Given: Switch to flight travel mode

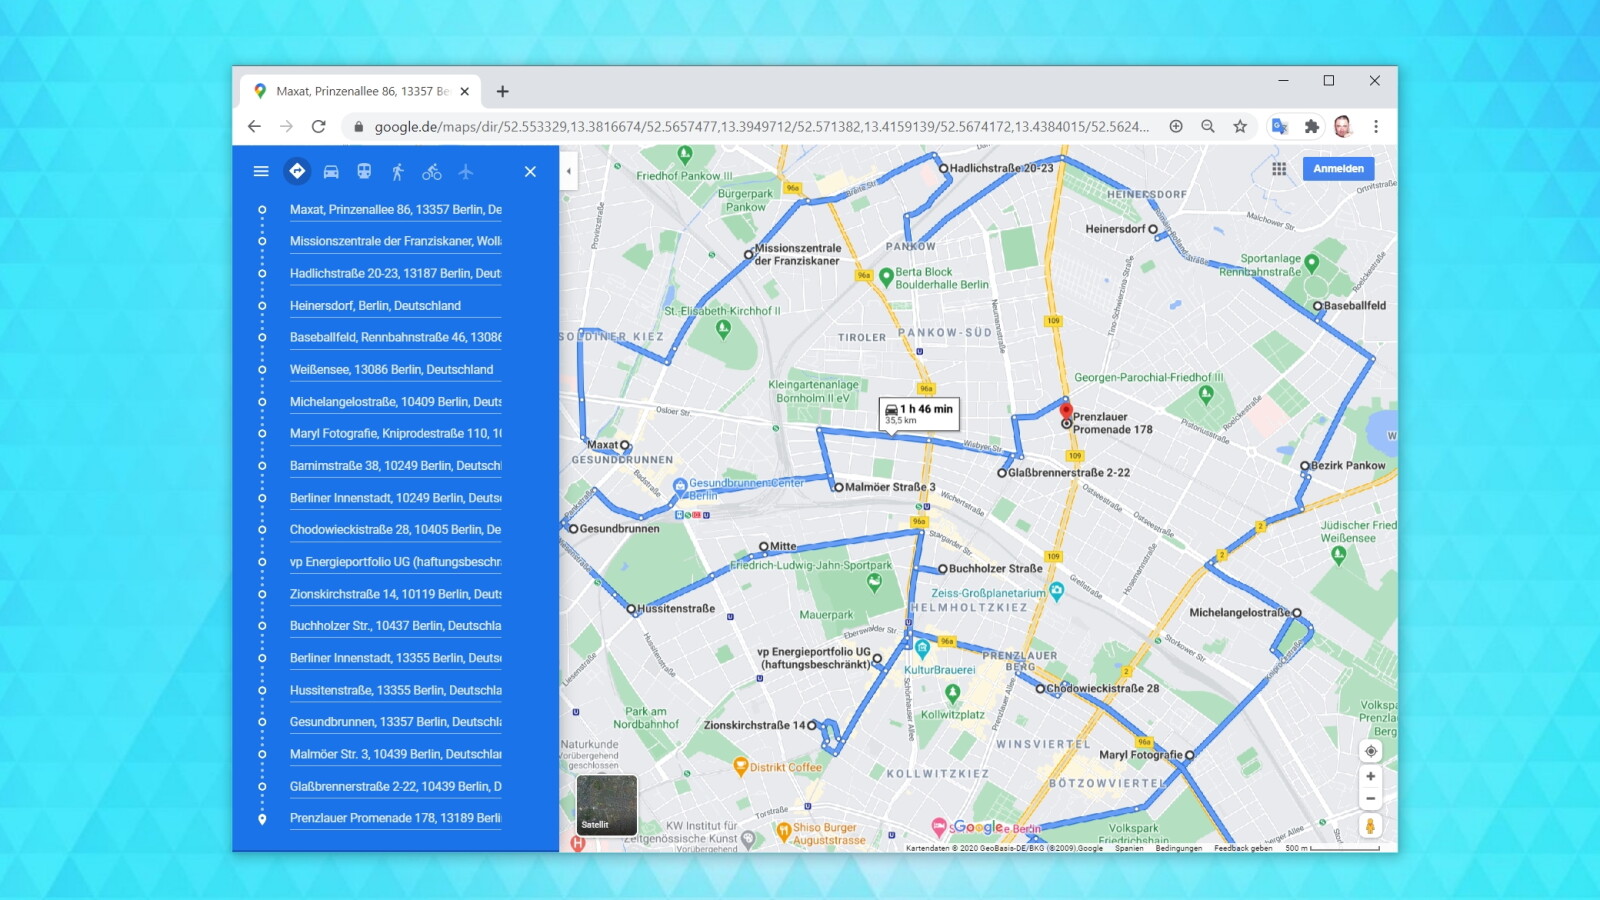Looking at the screenshot, I should click(x=465, y=172).
